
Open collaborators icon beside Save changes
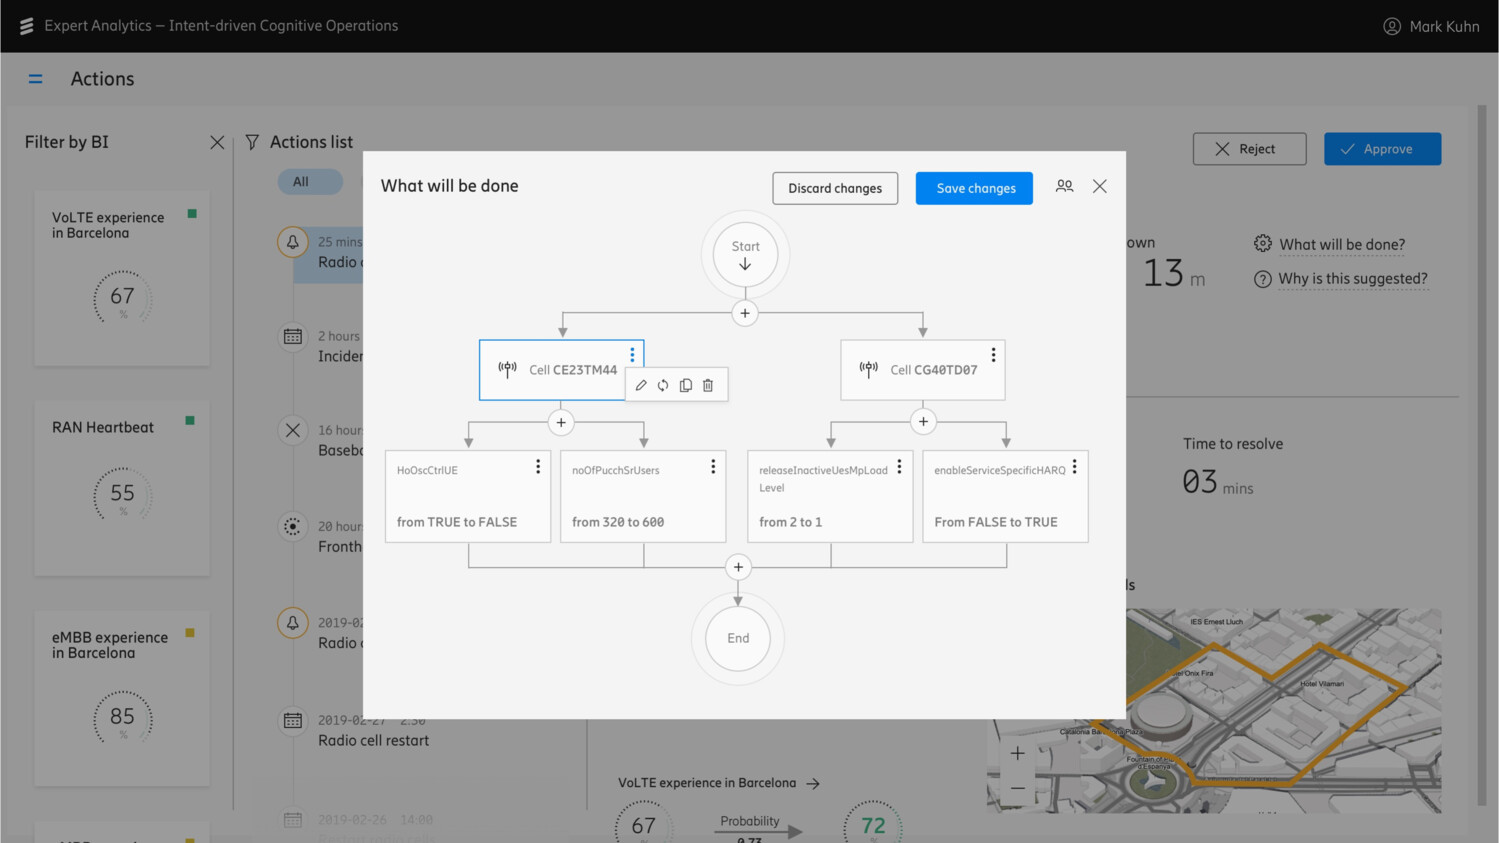pos(1064,186)
